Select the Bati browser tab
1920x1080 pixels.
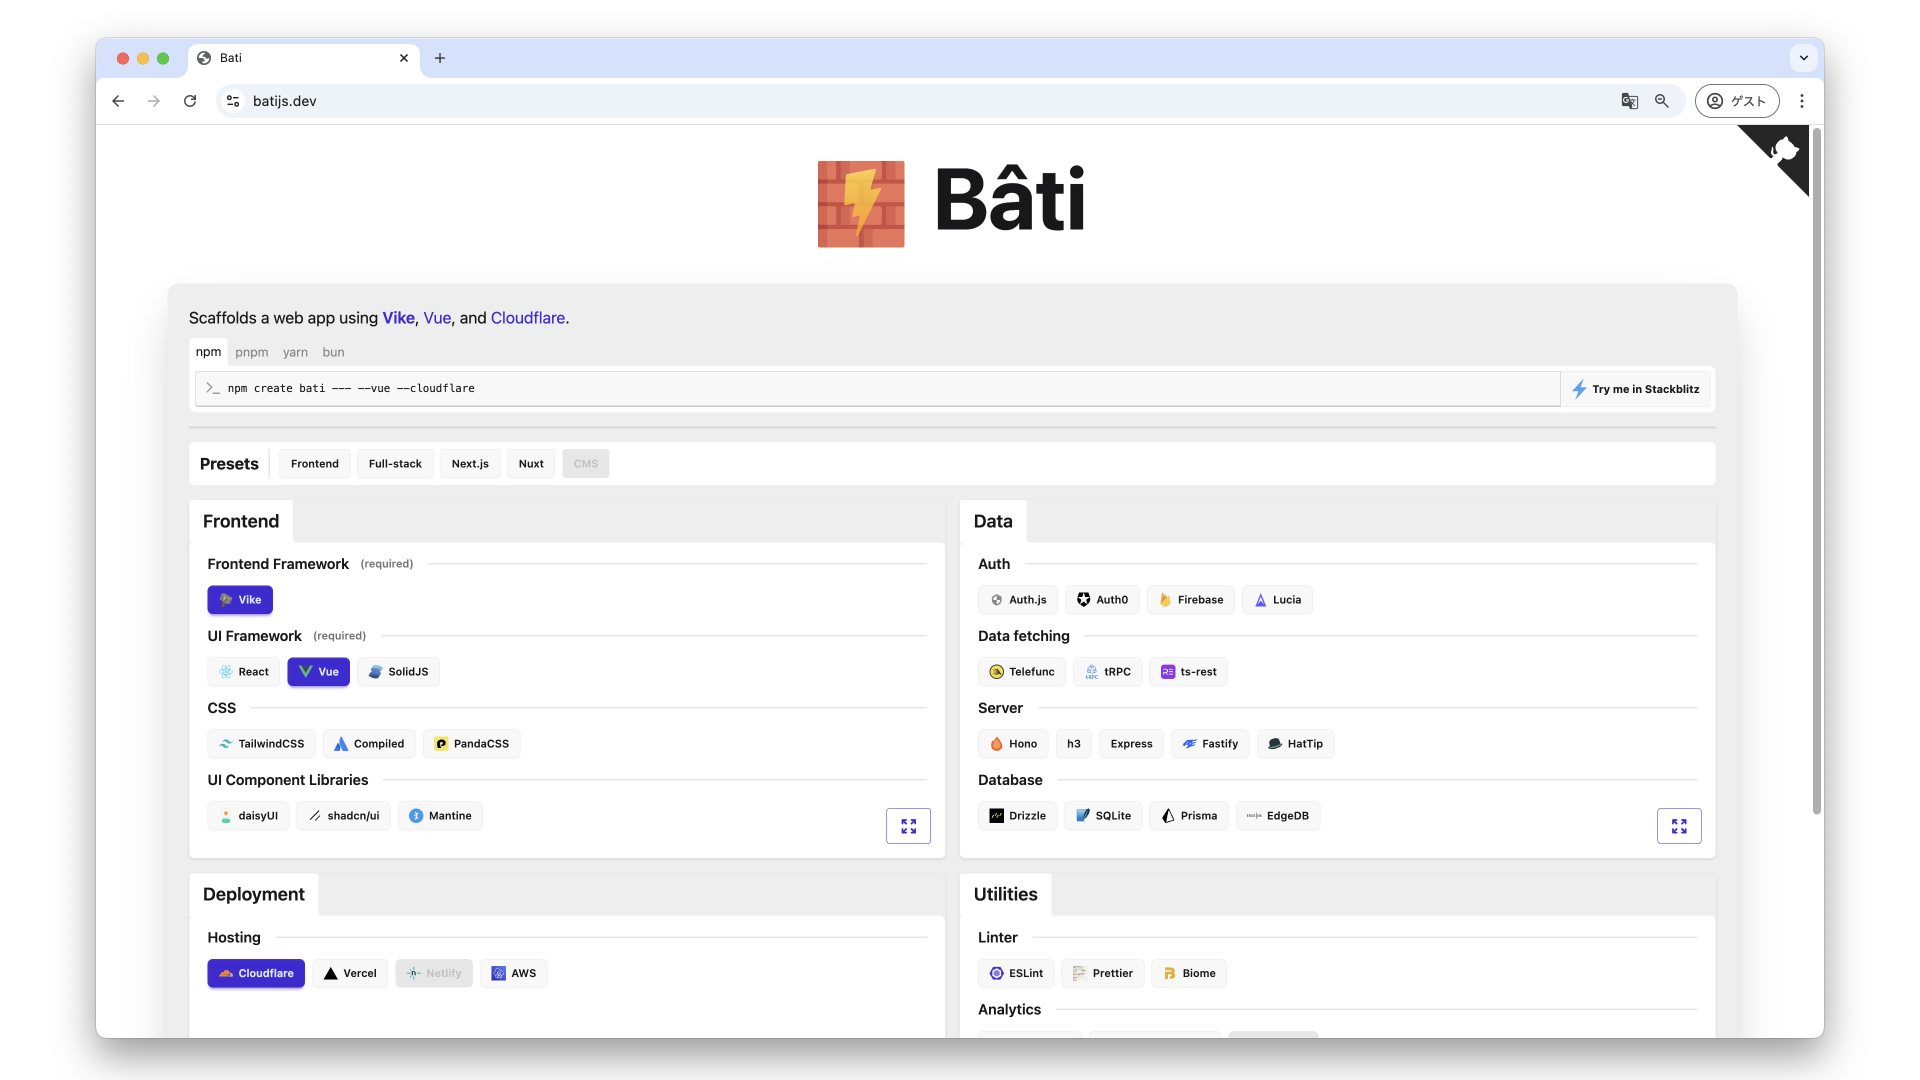(304, 58)
